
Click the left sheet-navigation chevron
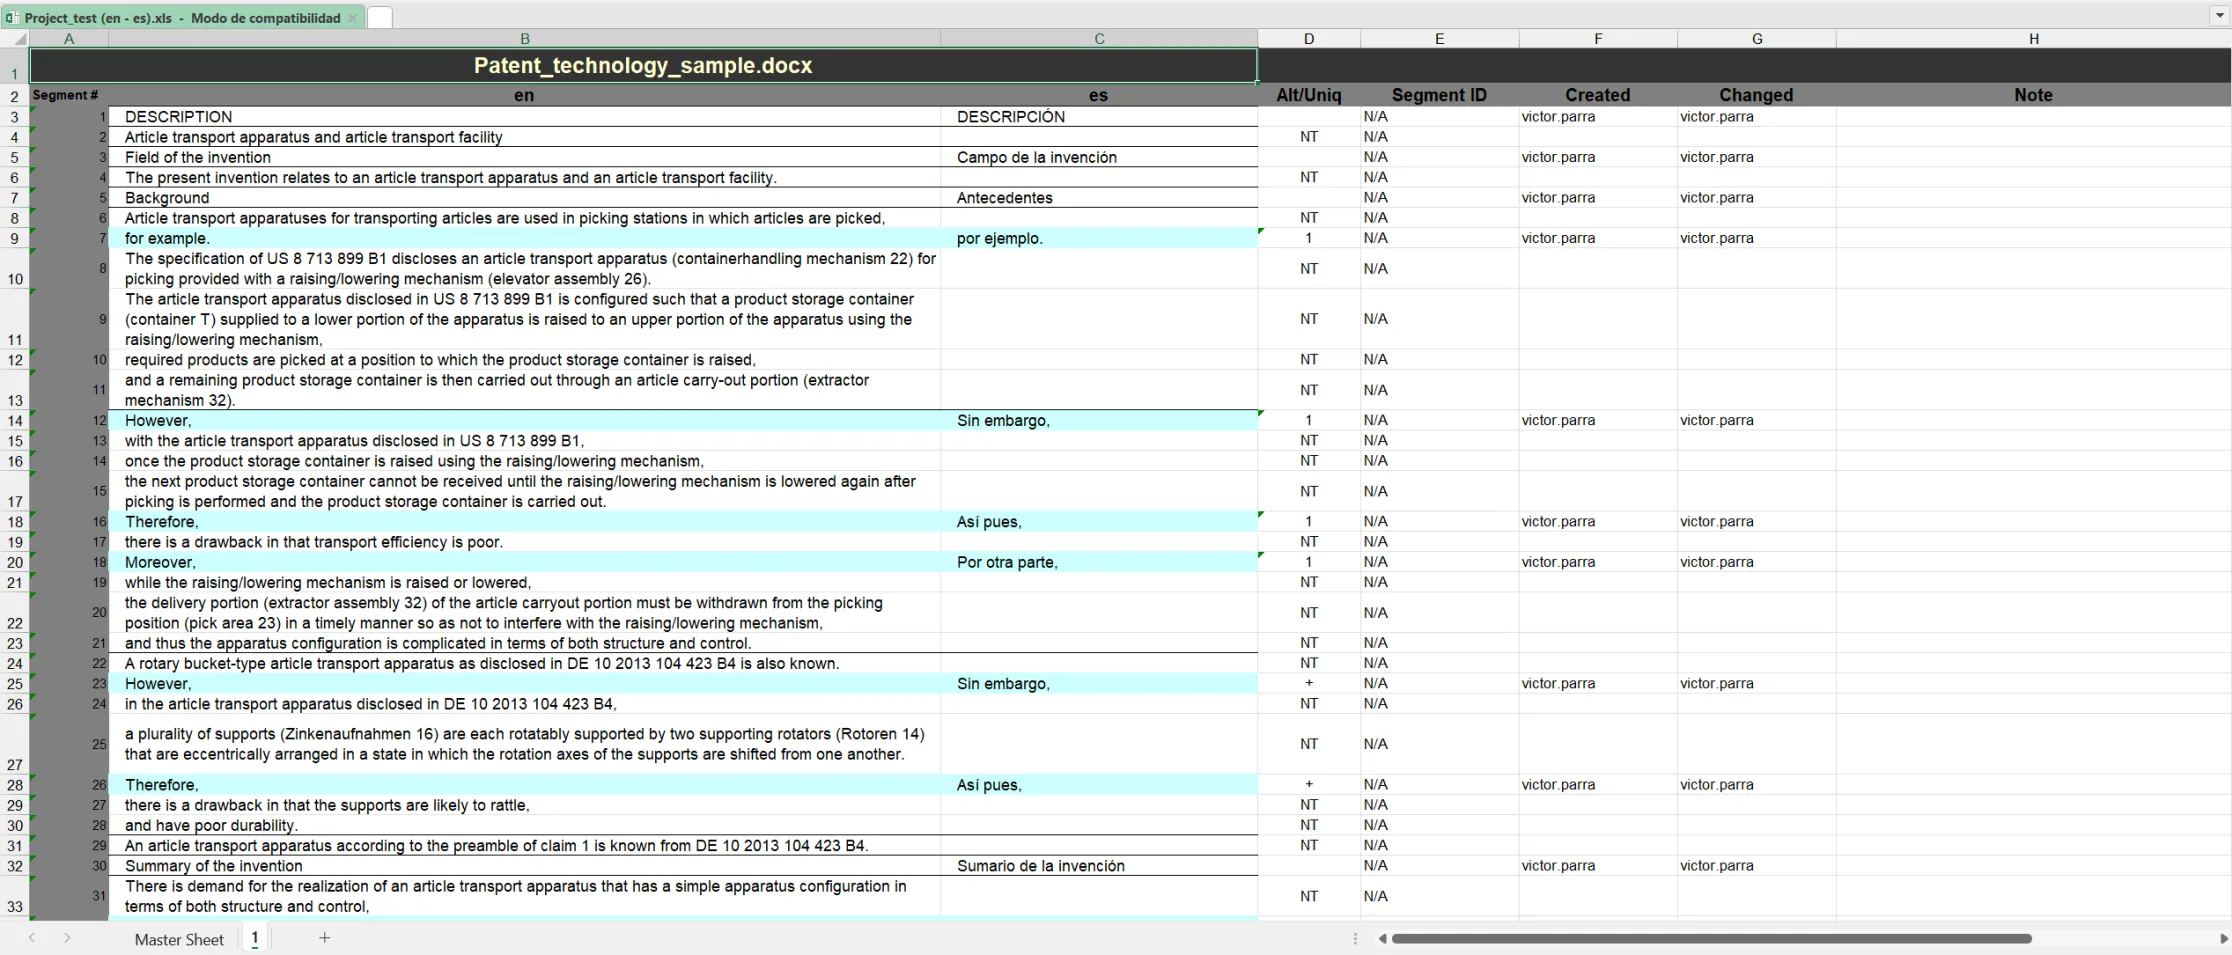(x=33, y=938)
